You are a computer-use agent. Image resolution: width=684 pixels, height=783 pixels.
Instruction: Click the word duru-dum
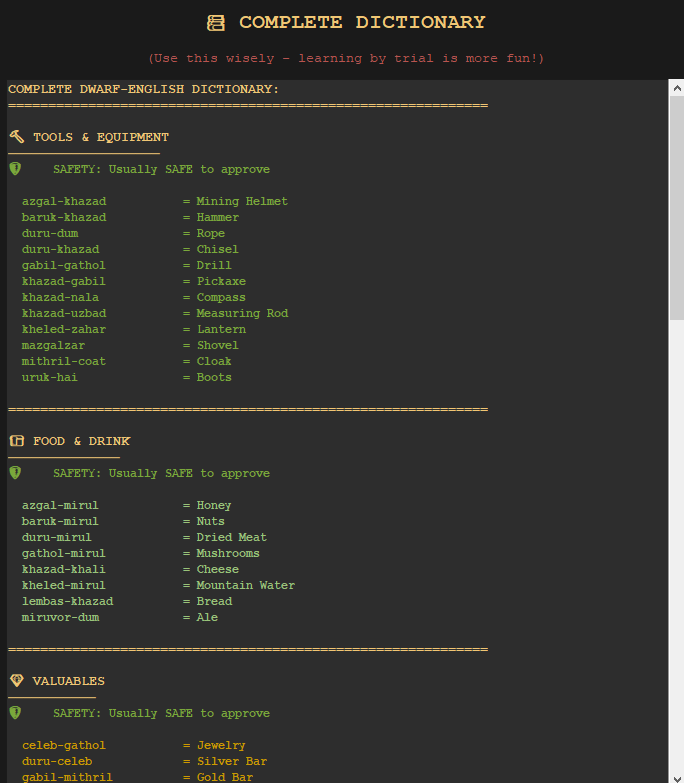tap(50, 233)
